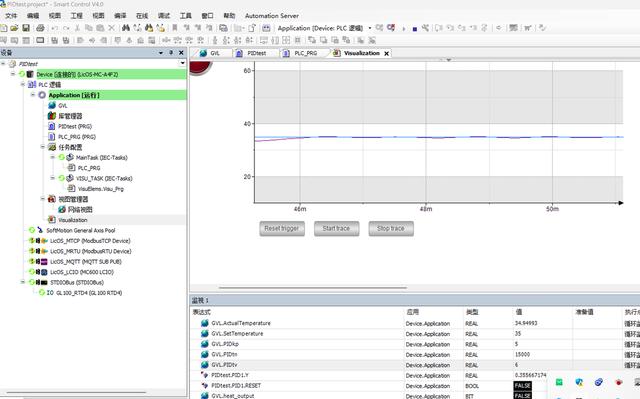Screen dimensions: 640x399
Task: Collapse the PLC 逻辑 node
Action: pyautogui.click(x=23, y=84)
